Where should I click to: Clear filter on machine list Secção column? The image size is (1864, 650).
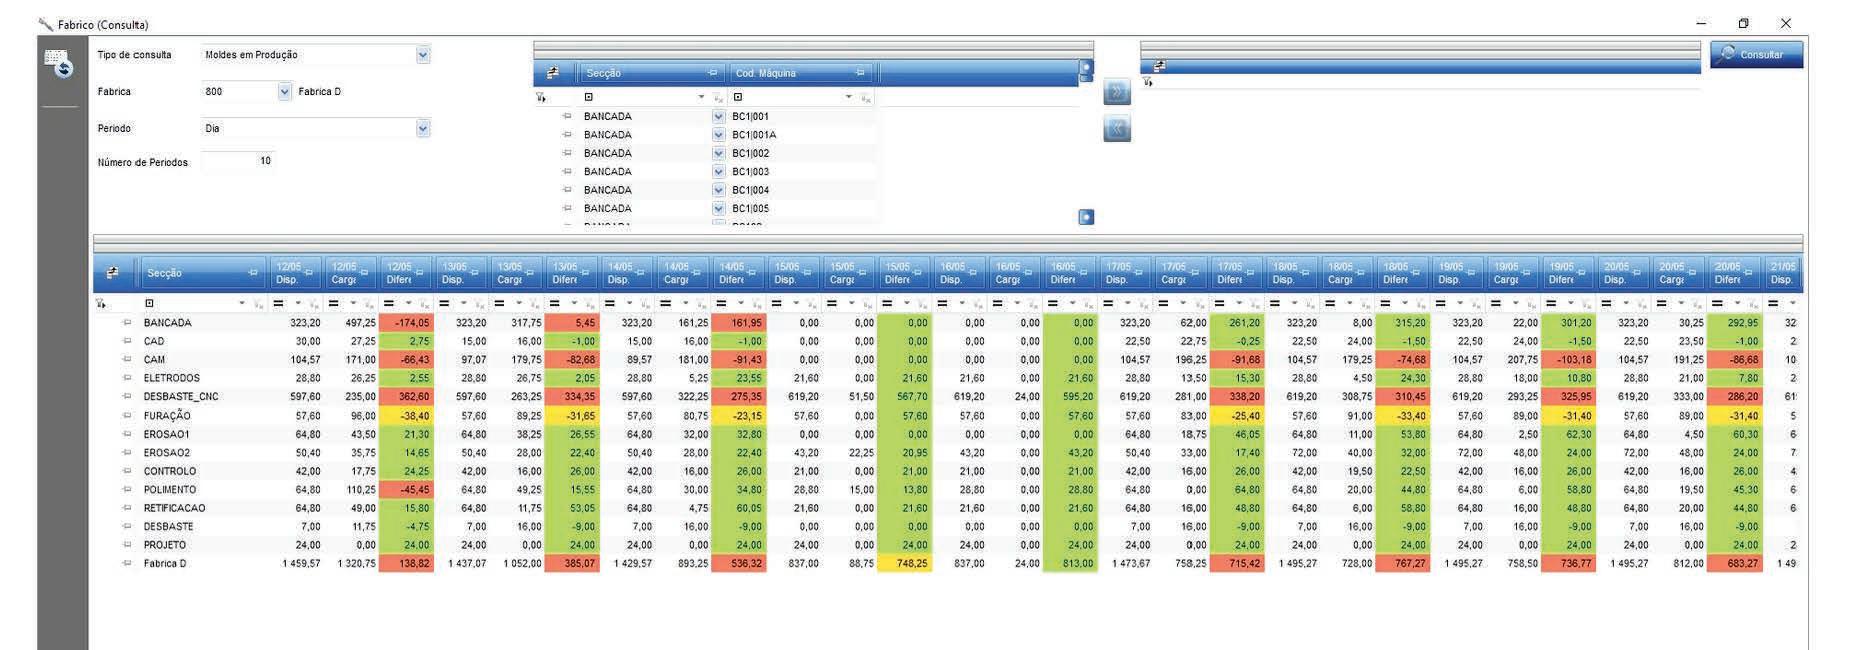point(718,98)
